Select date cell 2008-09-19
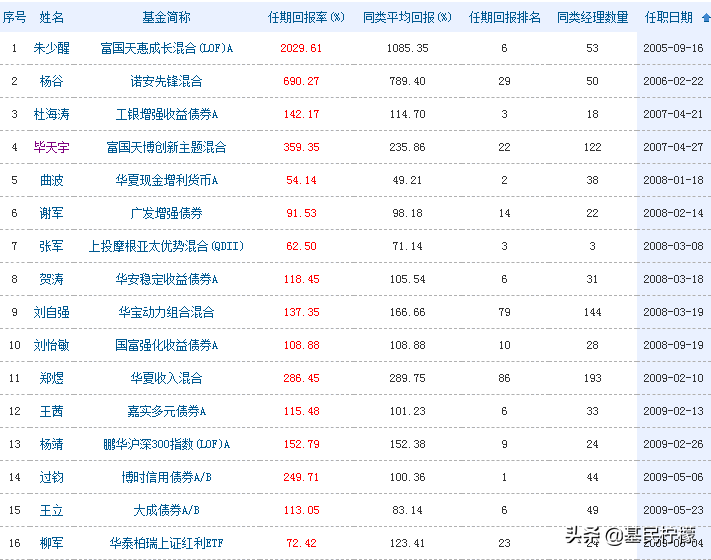Viewport: 711px width, 560px height. pos(673,346)
